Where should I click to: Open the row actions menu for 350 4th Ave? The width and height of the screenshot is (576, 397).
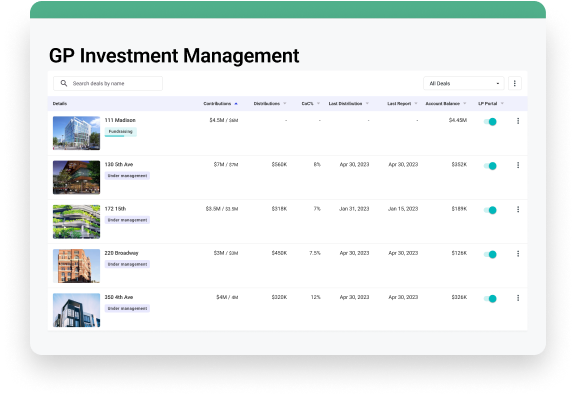tap(518, 298)
